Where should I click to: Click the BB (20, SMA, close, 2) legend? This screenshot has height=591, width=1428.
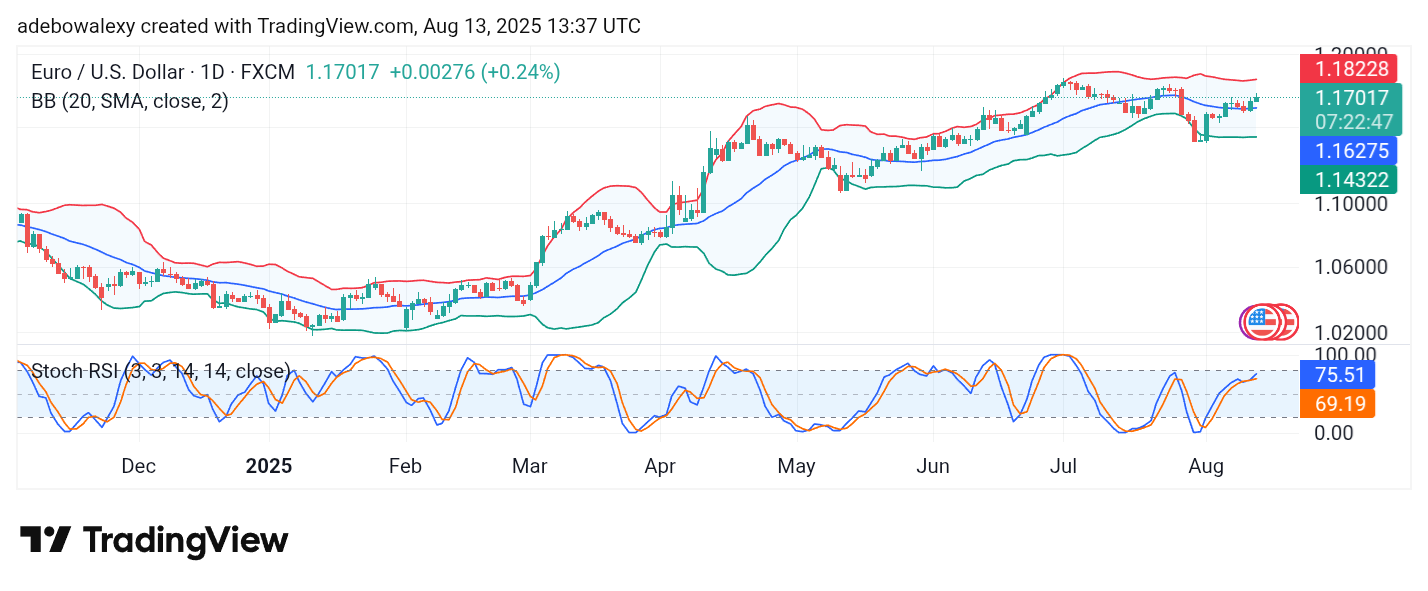tap(129, 101)
